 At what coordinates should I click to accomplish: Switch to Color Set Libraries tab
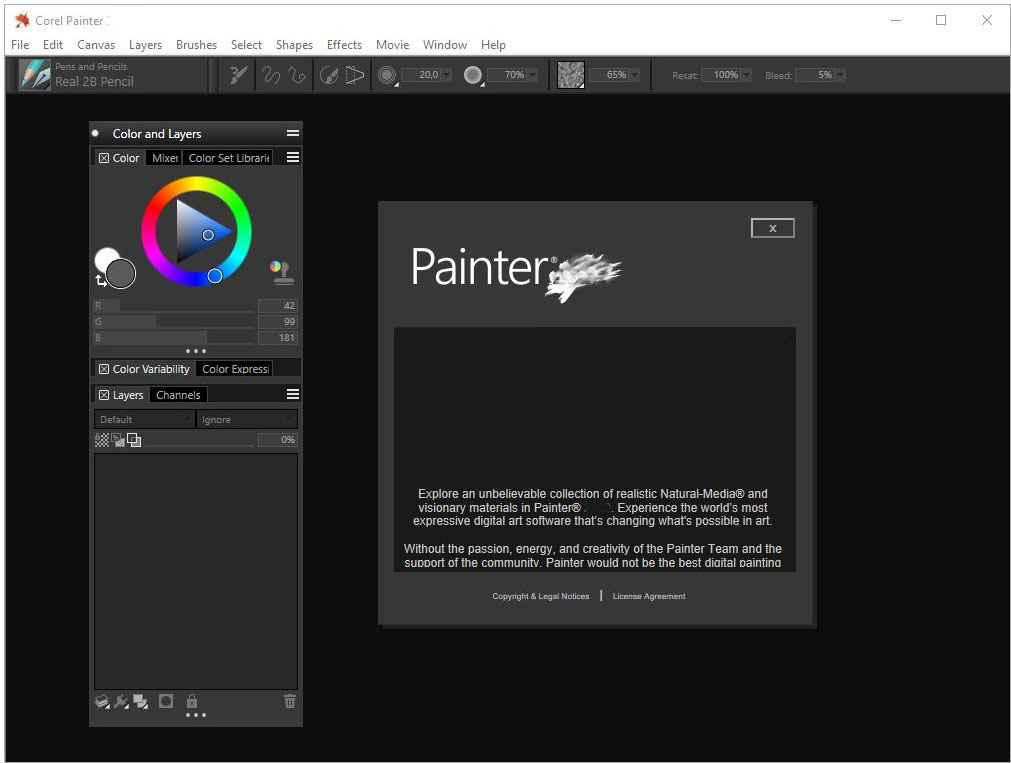[228, 158]
